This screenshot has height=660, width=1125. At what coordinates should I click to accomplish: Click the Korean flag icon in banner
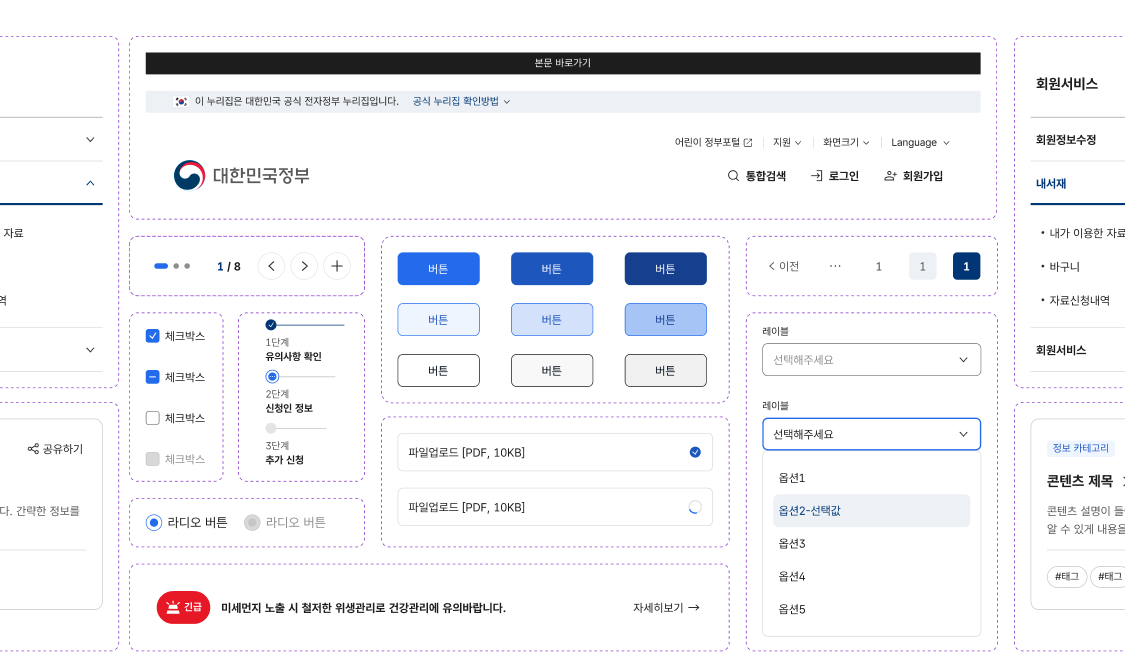click(x=181, y=102)
